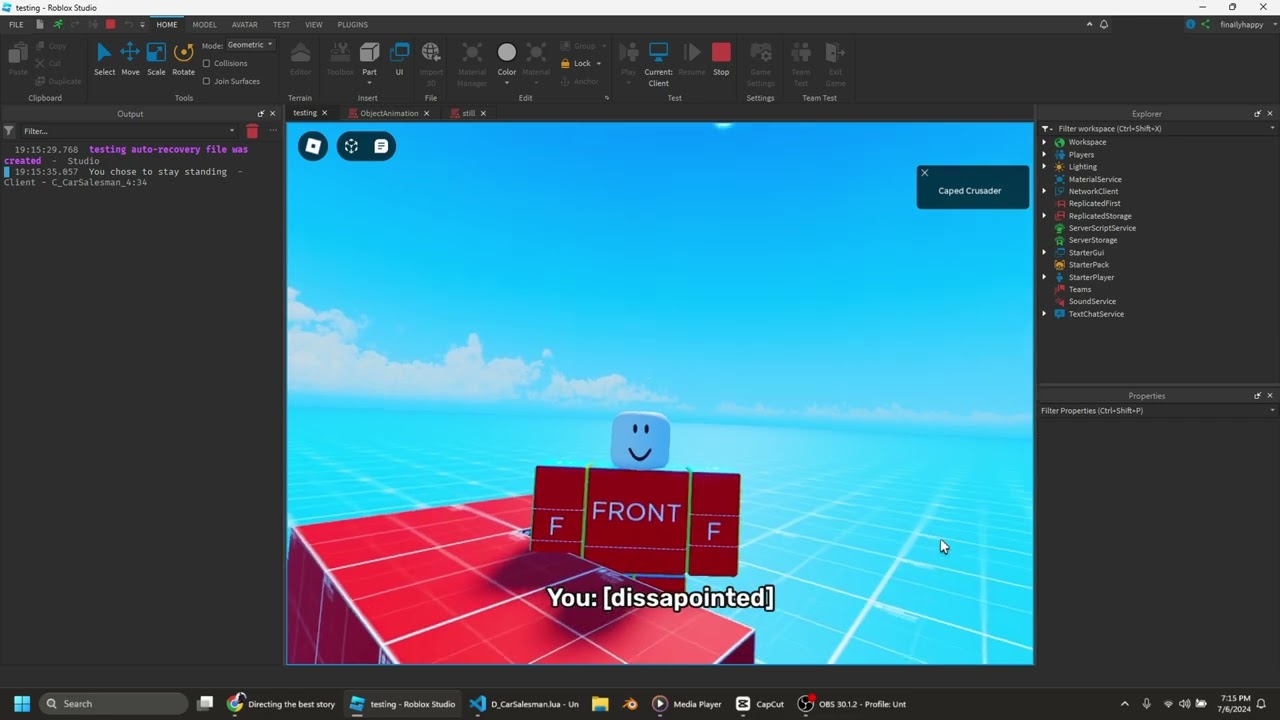Choose the Select tool in the ribbon
Image resolution: width=1280 pixels, height=720 pixels.
tap(104, 59)
